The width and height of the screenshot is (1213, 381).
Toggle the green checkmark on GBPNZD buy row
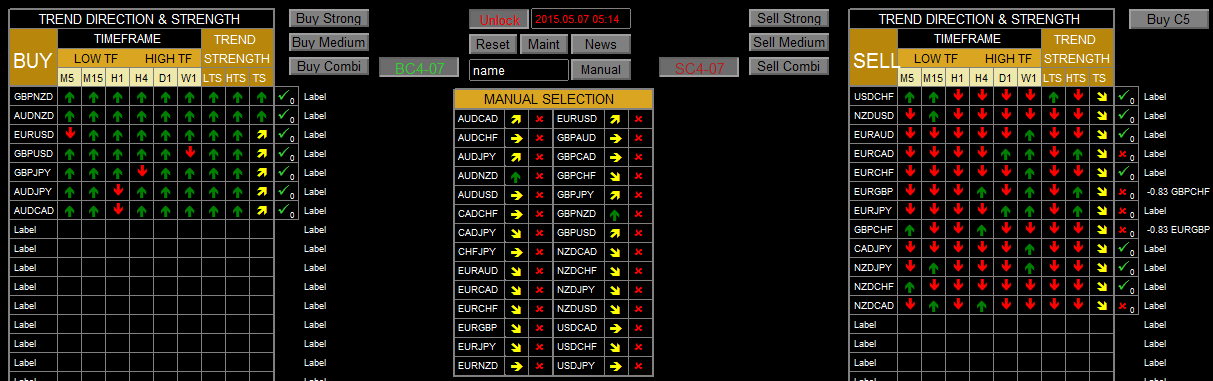285,97
